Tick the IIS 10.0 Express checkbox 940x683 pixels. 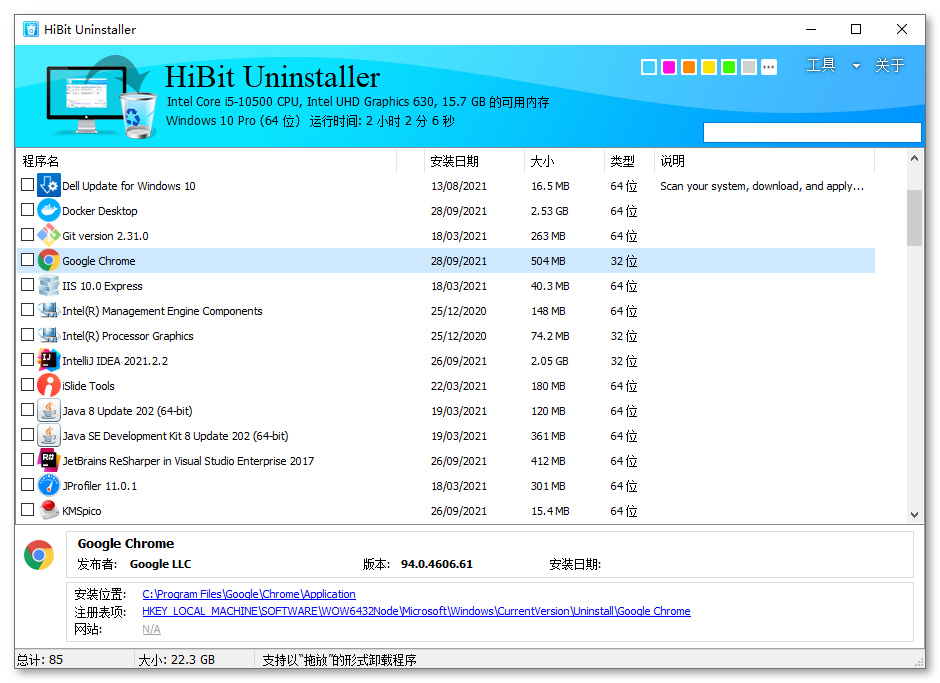pyautogui.click(x=27, y=284)
